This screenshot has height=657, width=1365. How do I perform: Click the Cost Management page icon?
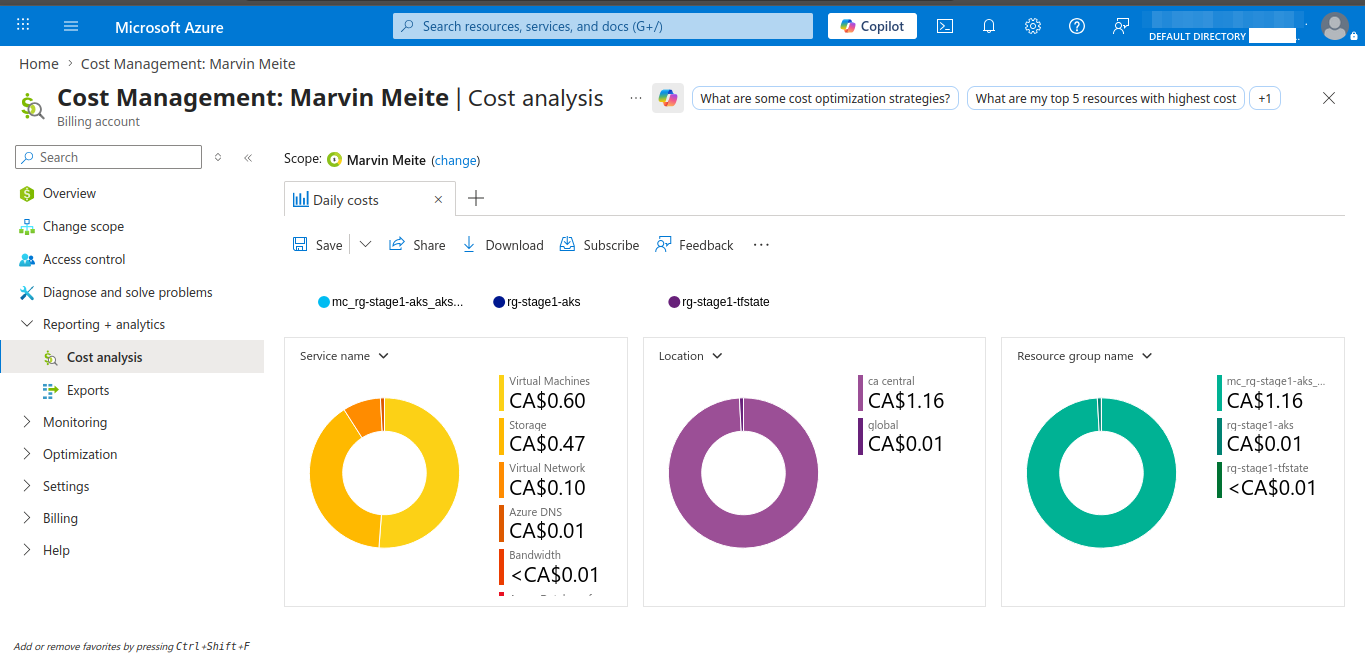coord(32,105)
